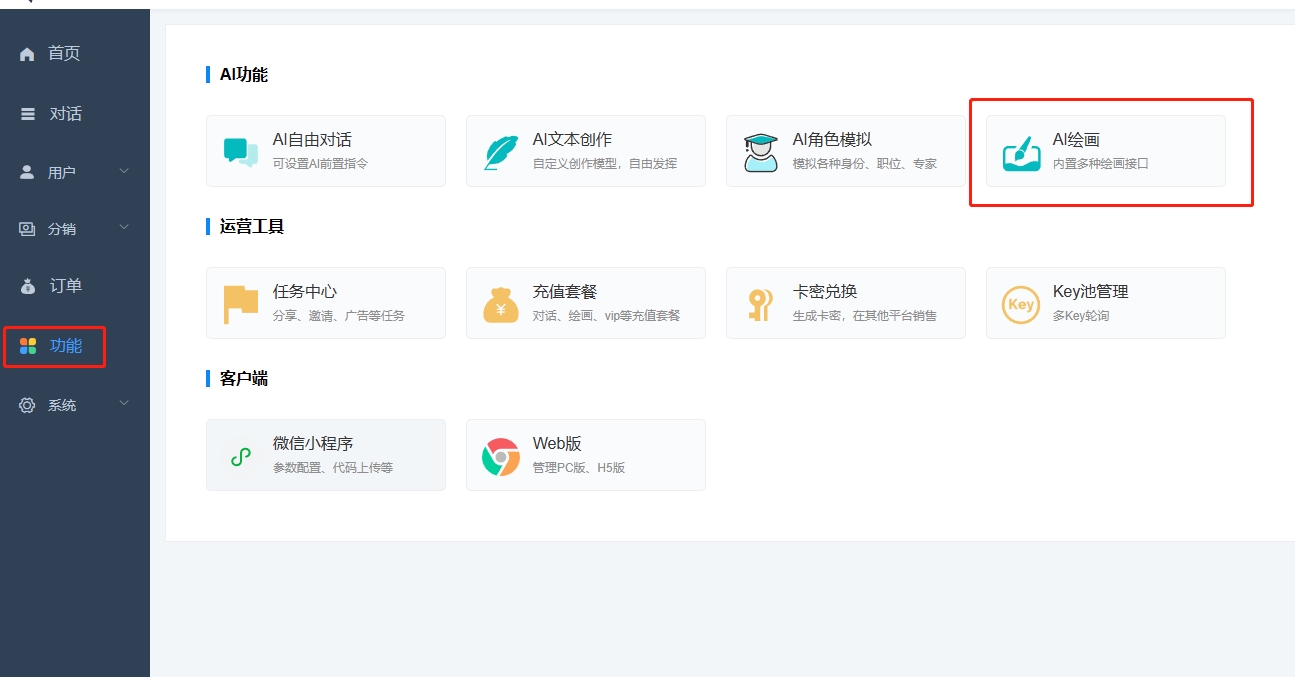Open the AI绘画 title link
This screenshot has width=1295, height=677.
point(1076,140)
